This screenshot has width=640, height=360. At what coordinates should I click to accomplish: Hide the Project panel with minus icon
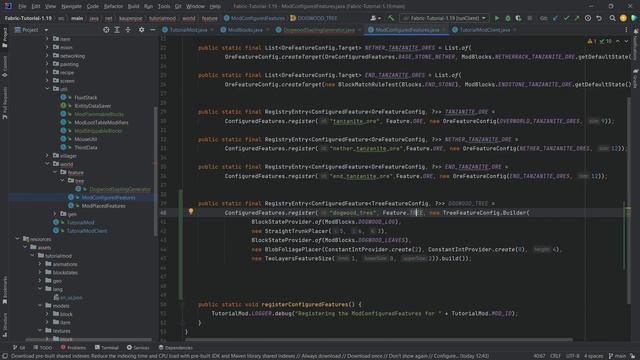pos(152,30)
